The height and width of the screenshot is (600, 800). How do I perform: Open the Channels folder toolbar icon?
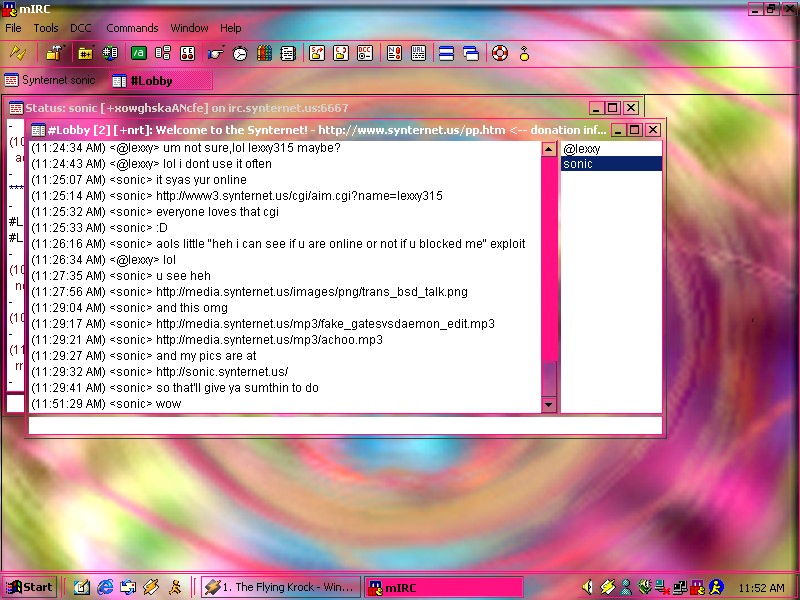pyautogui.click(x=86, y=53)
